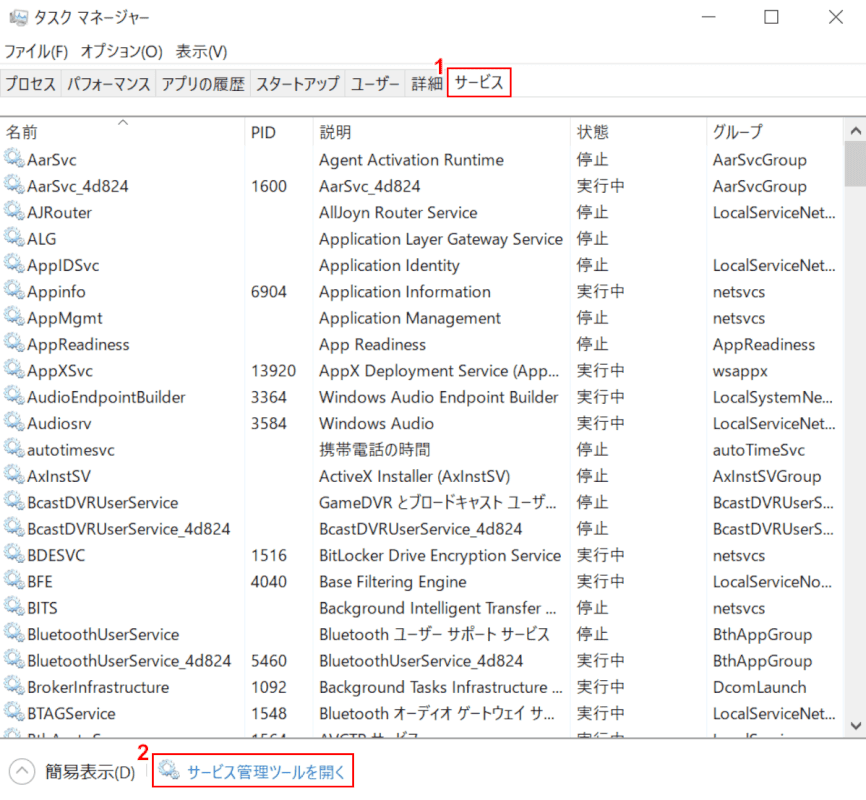This screenshot has width=866, height=800.
Task: Click the AppXSvc service gear icon
Action: pyautogui.click(x=14, y=370)
